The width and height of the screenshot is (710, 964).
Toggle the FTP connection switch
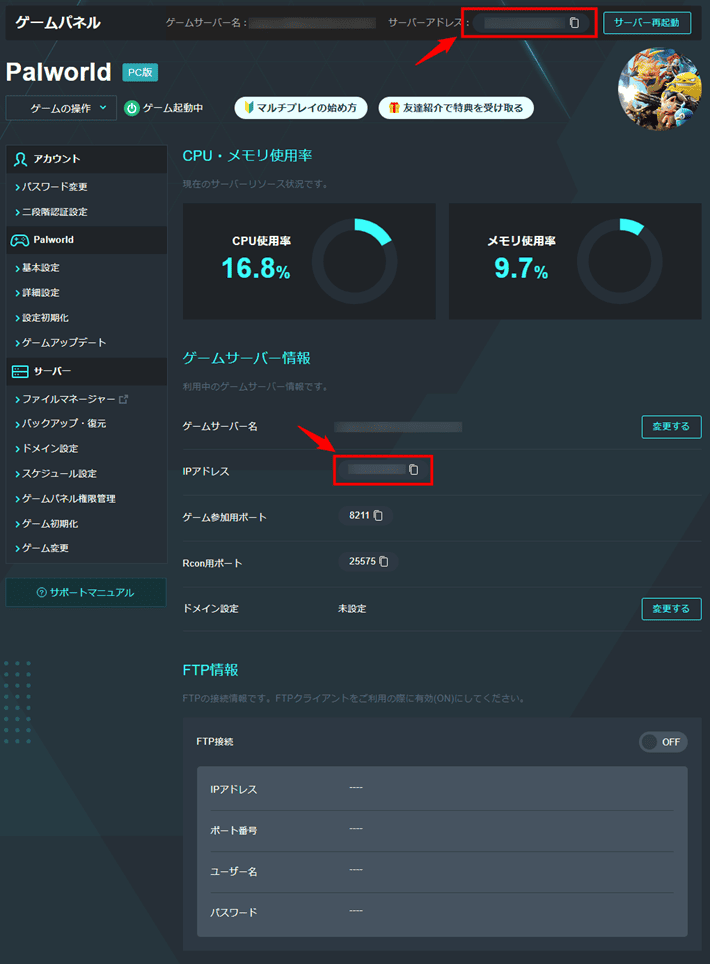(x=663, y=742)
